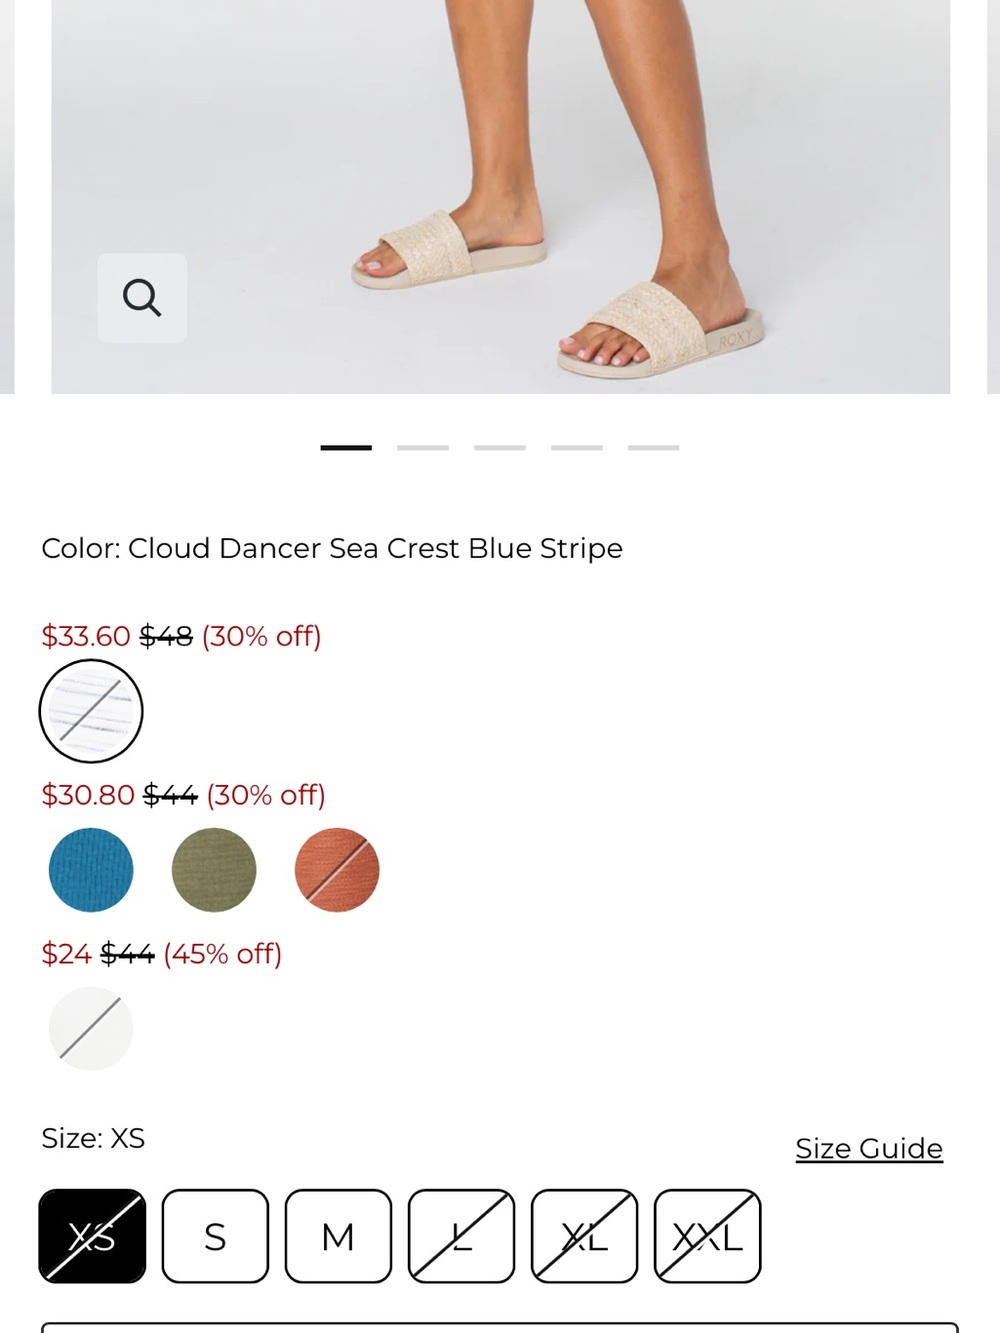Select size M

click(338, 1236)
